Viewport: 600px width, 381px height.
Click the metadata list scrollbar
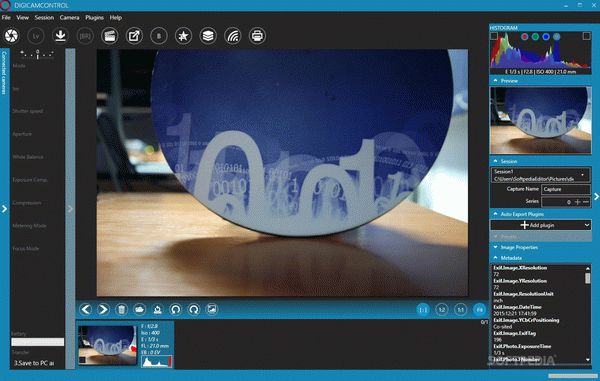click(588, 313)
